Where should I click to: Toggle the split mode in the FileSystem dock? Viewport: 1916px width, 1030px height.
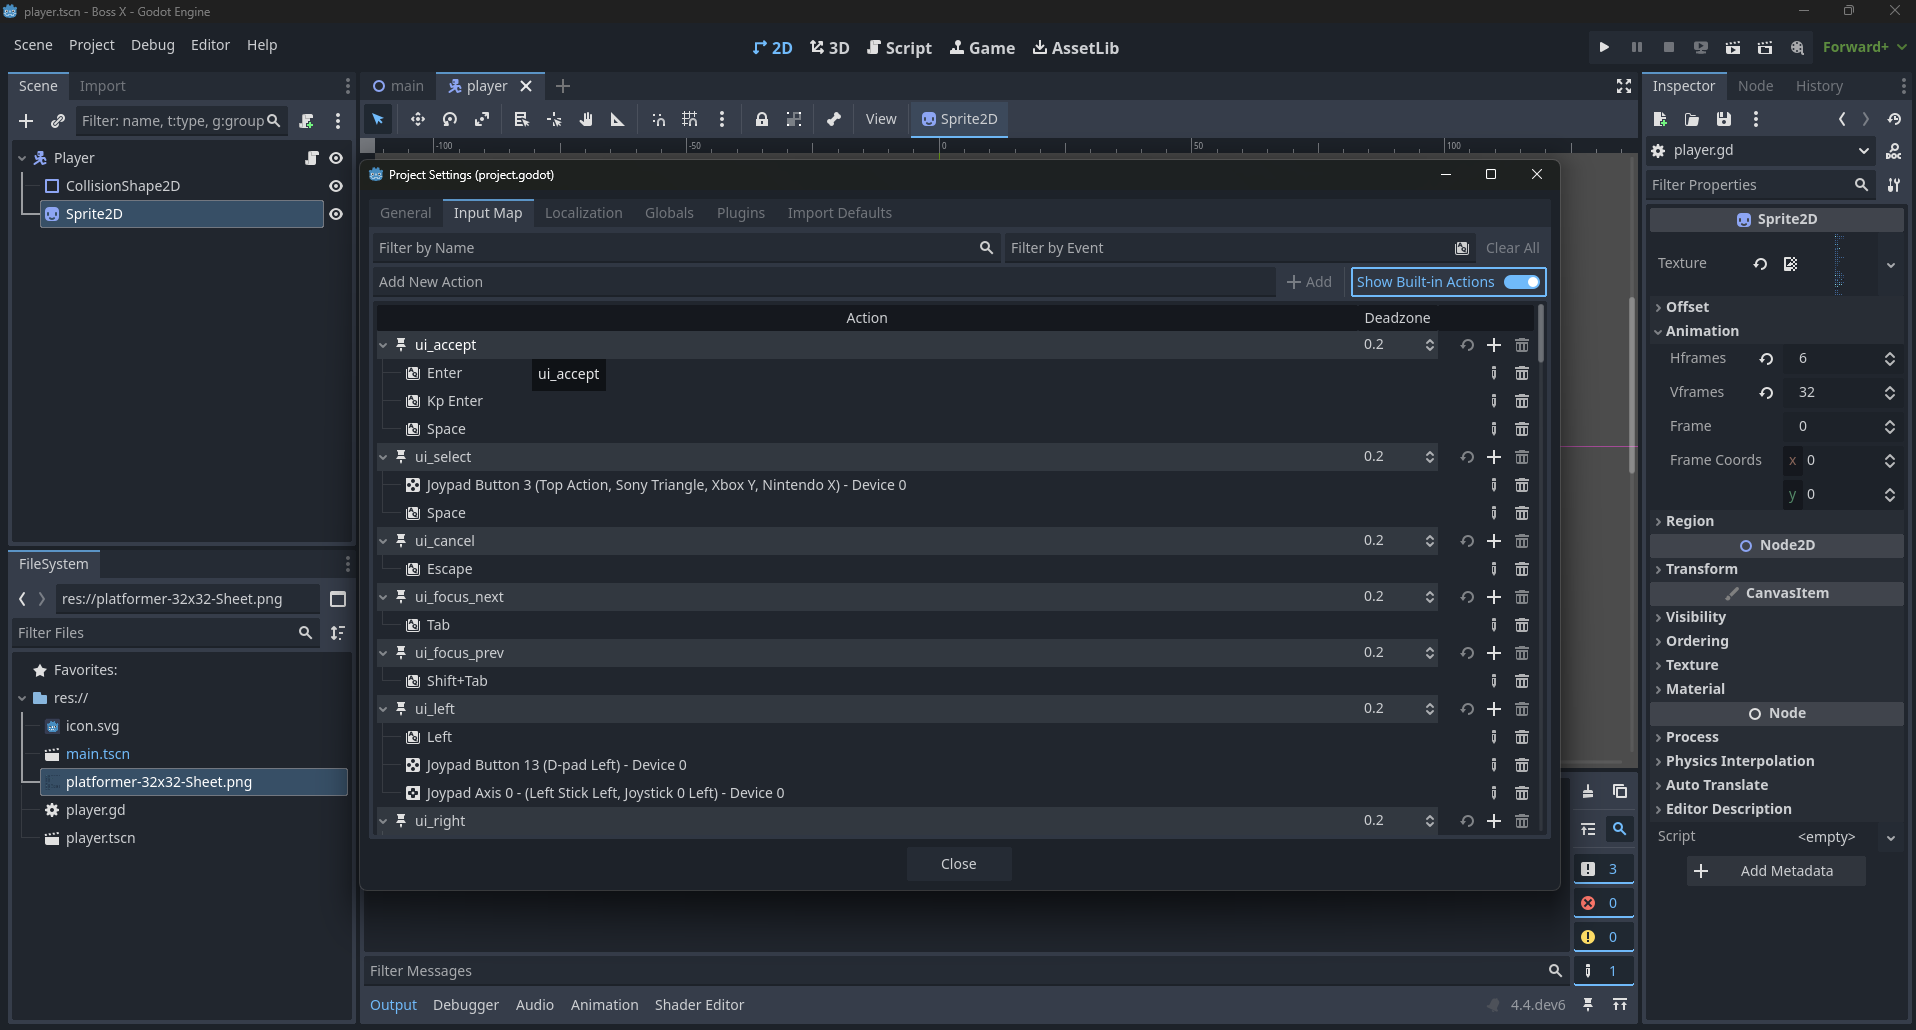[338, 599]
